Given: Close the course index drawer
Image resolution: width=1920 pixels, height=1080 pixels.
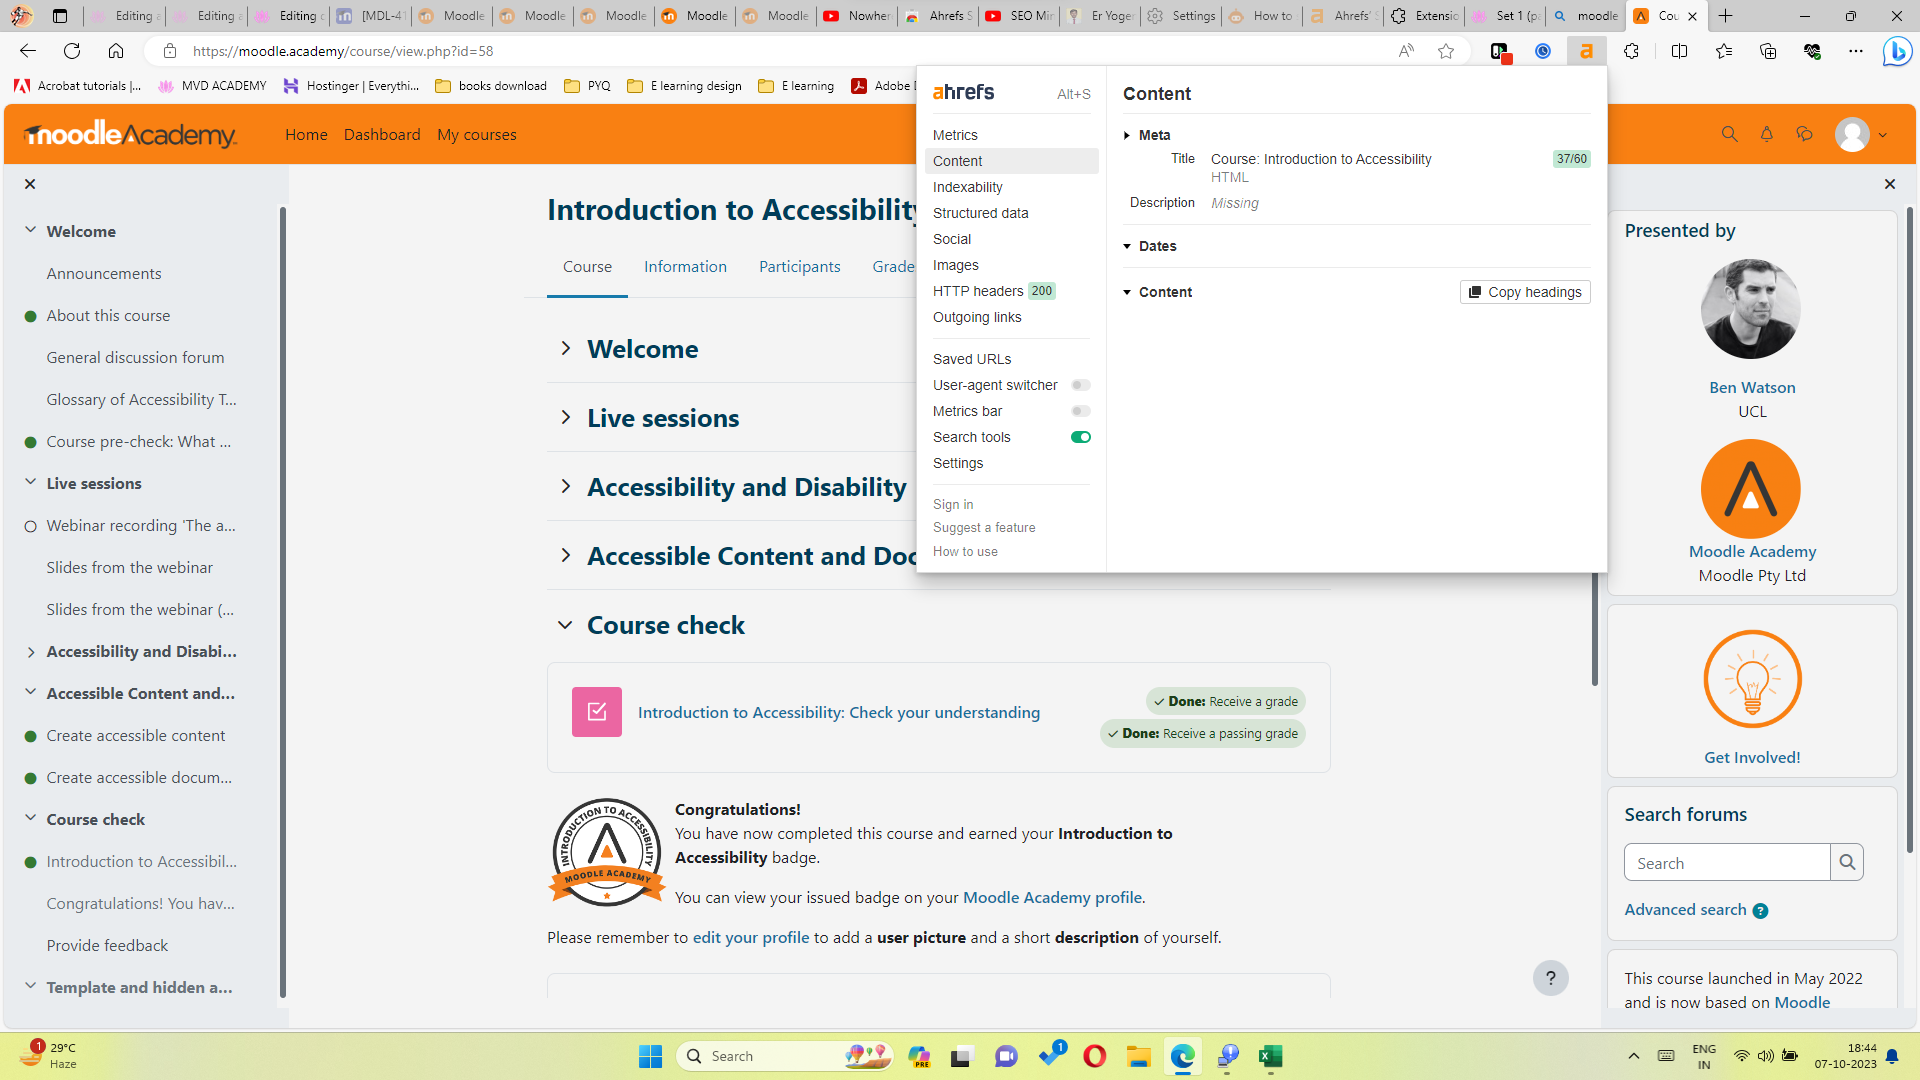Looking at the screenshot, I should coord(30,184).
